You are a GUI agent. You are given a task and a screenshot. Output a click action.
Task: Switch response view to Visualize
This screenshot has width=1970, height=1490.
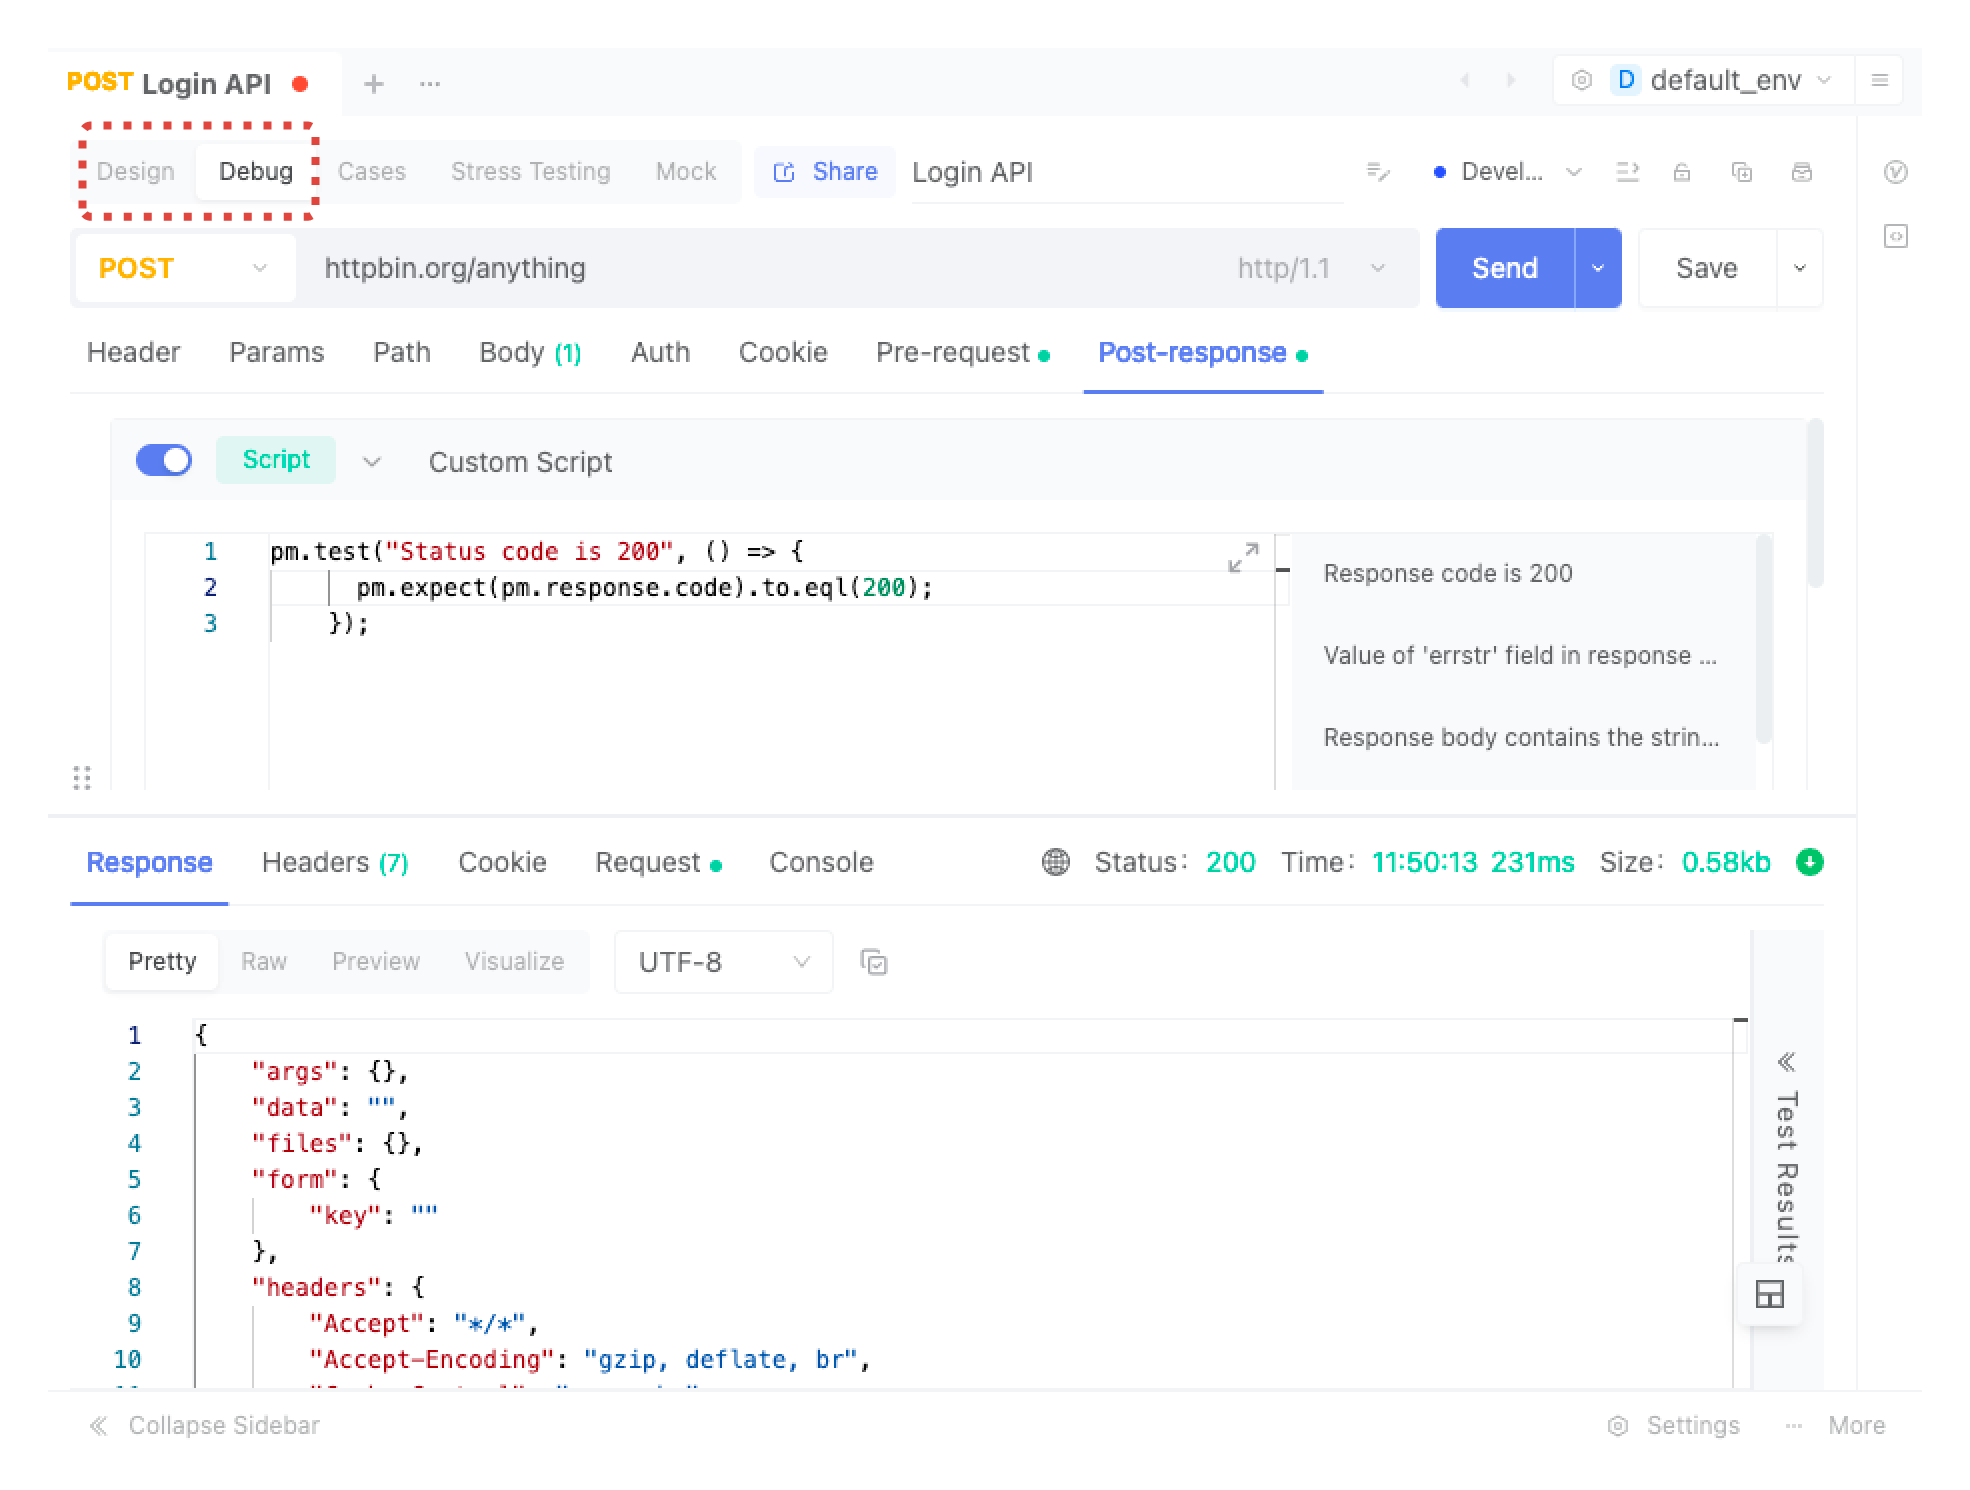click(x=514, y=961)
